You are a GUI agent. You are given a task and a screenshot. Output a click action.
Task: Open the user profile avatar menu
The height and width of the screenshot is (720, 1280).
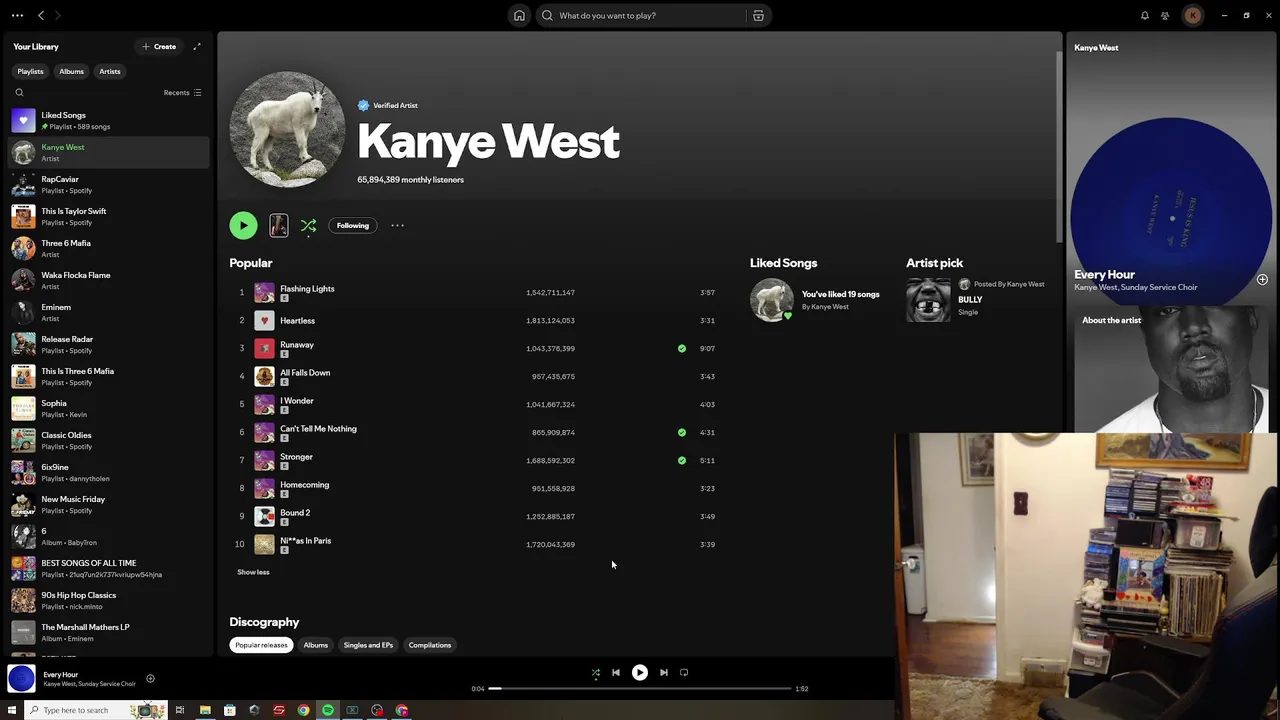pyautogui.click(x=1192, y=15)
